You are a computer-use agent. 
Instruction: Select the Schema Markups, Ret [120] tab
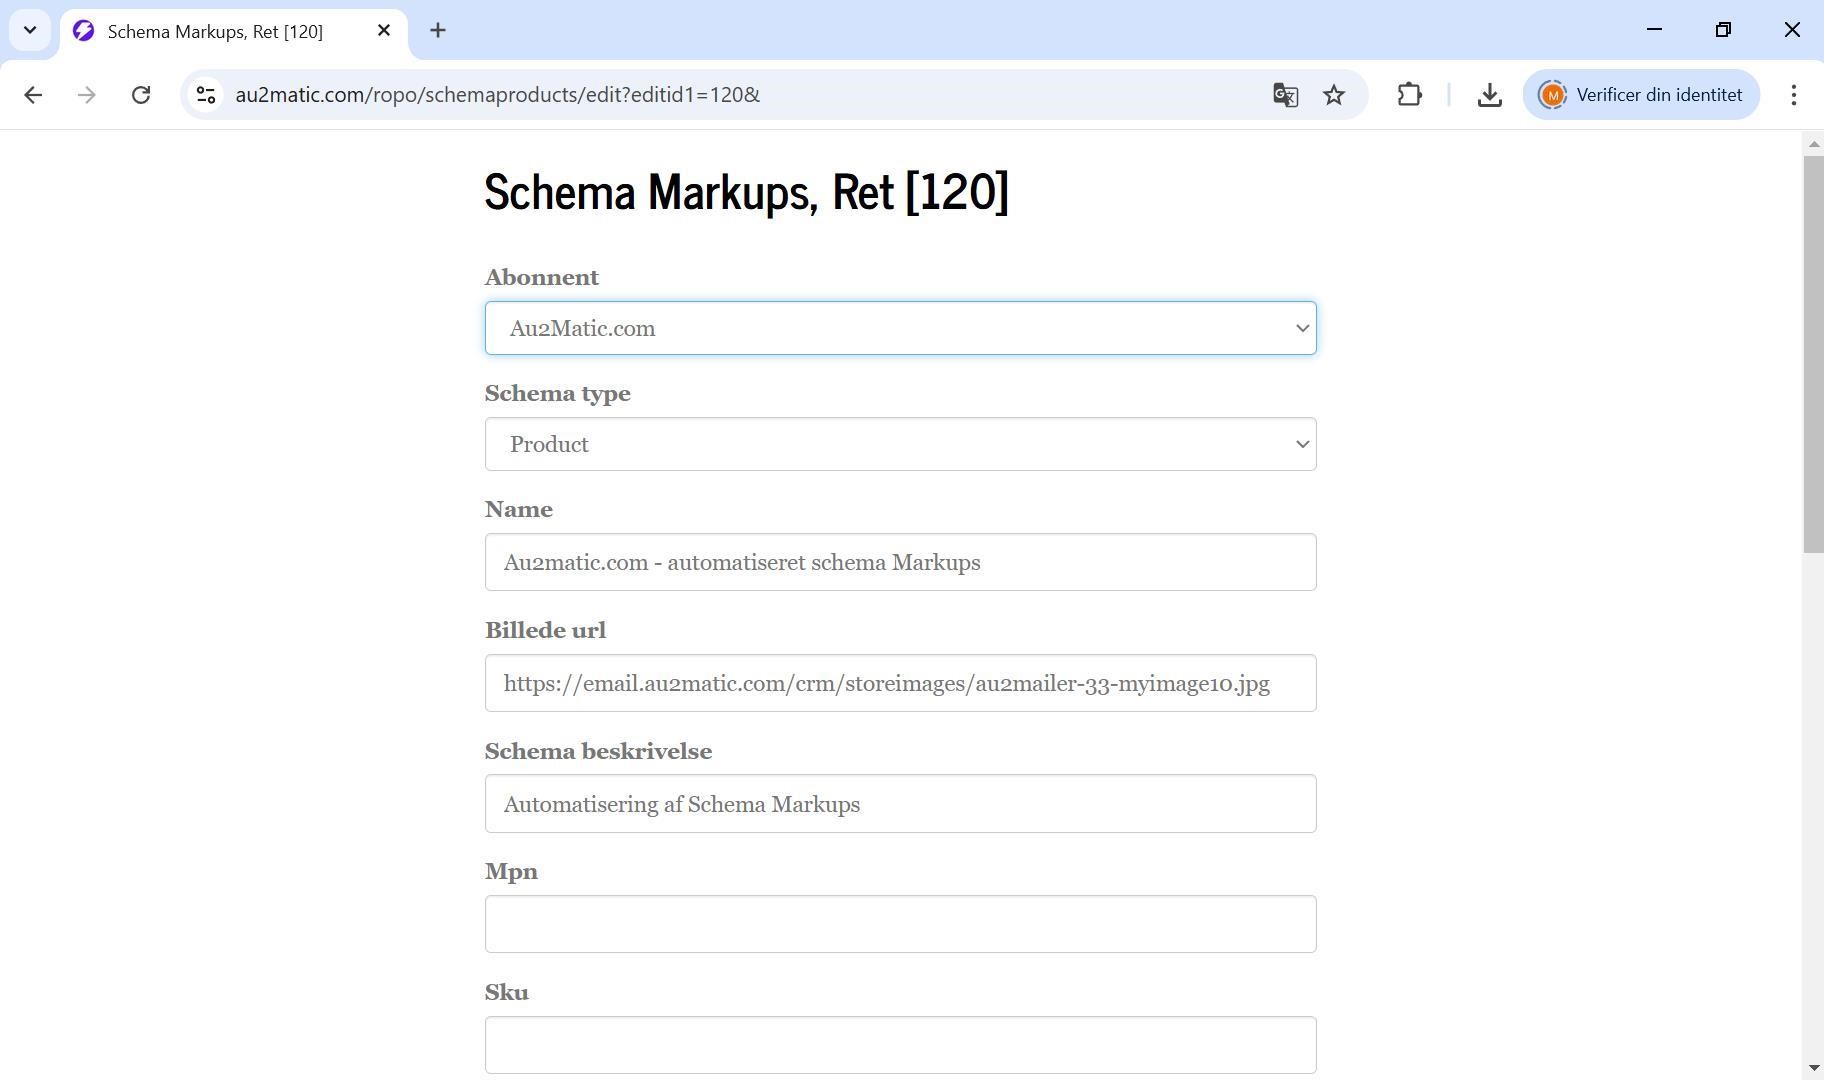click(x=233, y=32)
